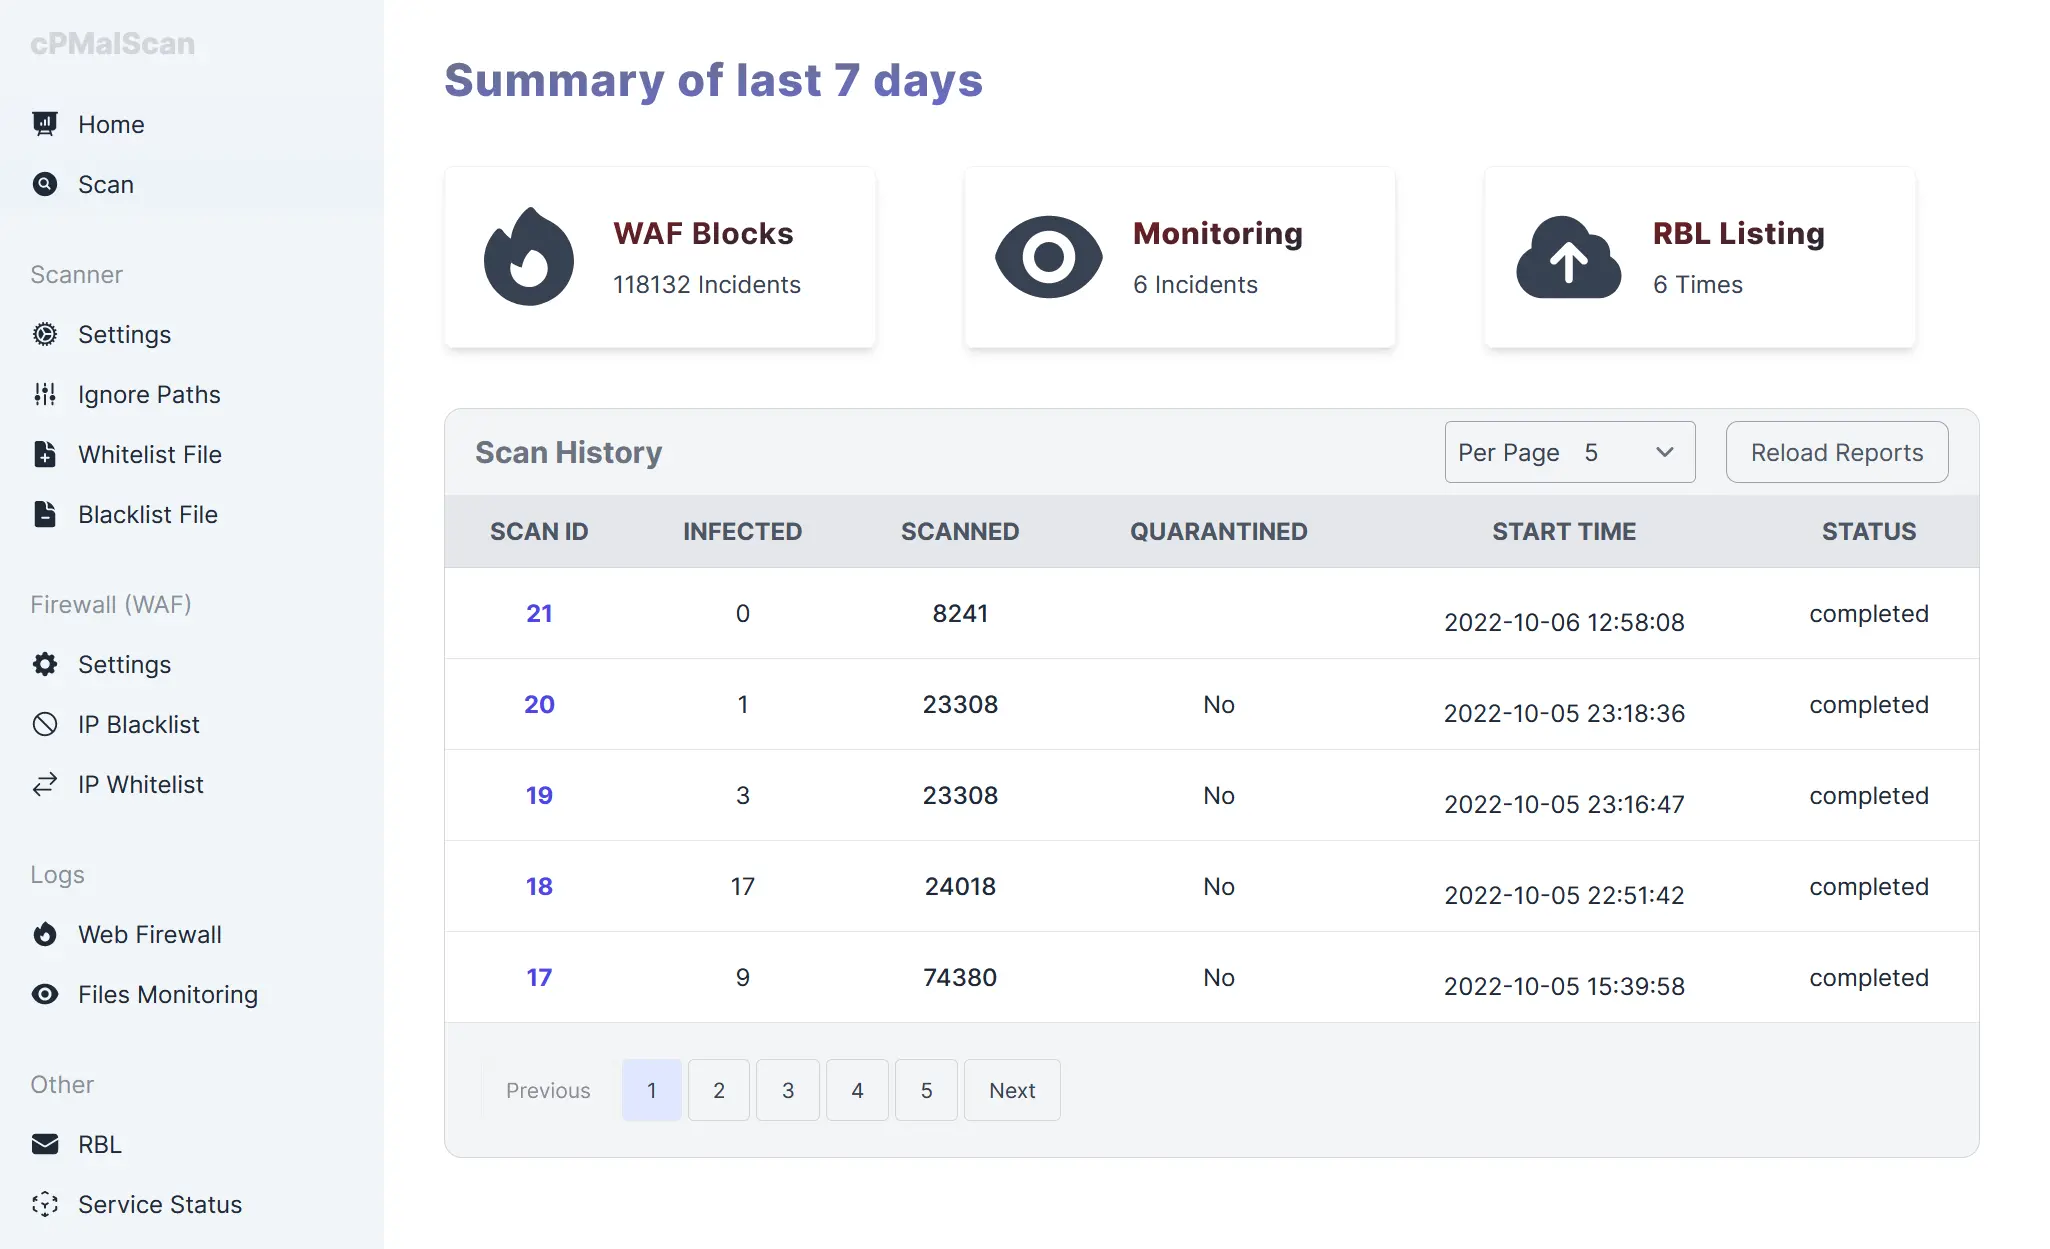Open scan ID 18 report
2050x1249 pixels.
tap(539, 886)
